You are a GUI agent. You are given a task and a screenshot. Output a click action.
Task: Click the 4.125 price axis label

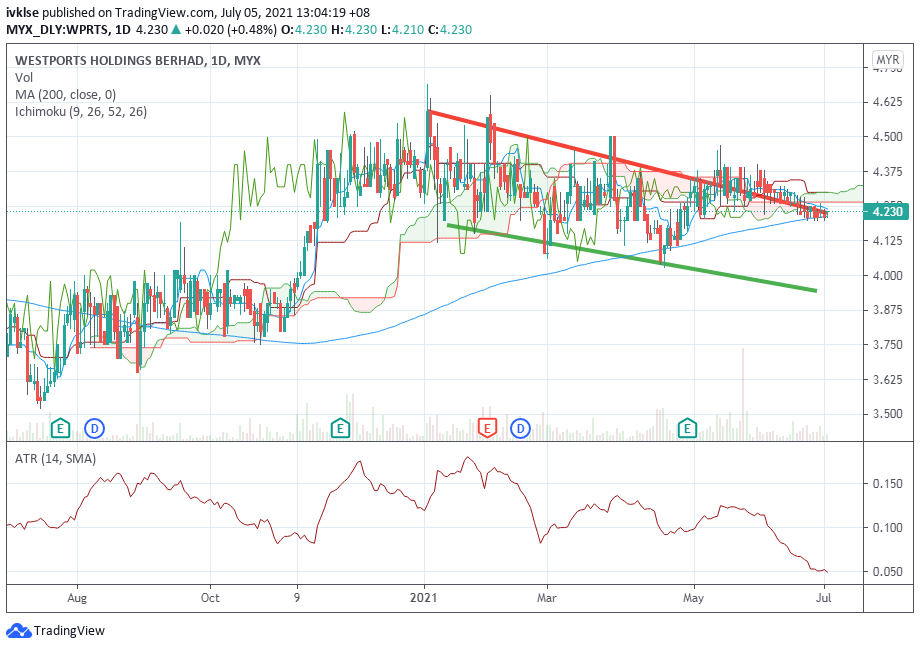(887, 241)
